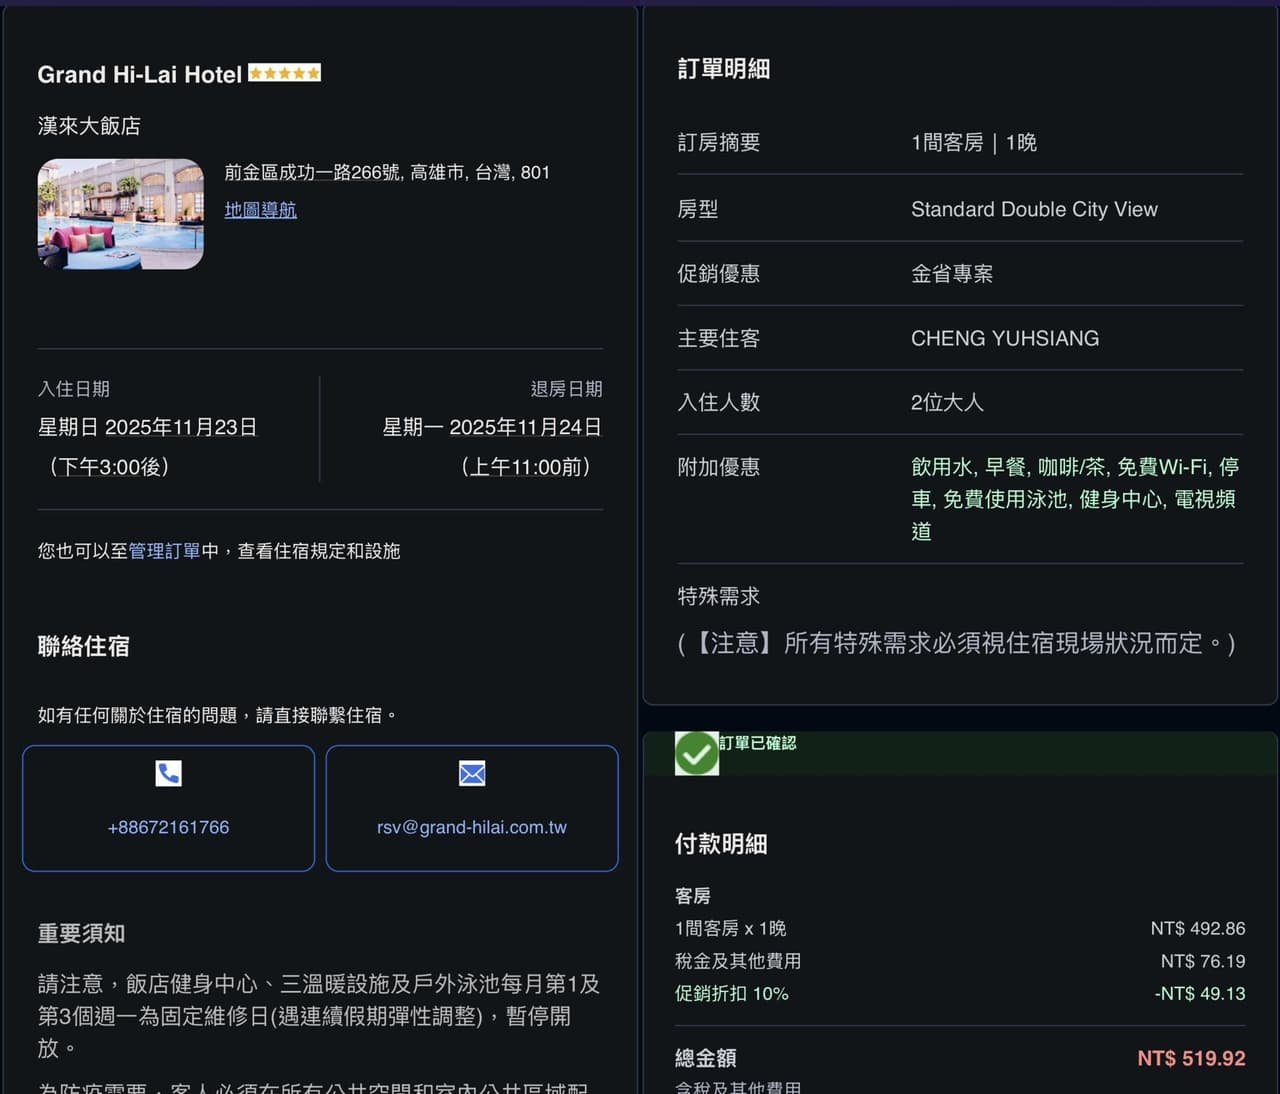Click the +88672161766 phone number
This screenshot has width=1280, height=1094.
(168, 827)
